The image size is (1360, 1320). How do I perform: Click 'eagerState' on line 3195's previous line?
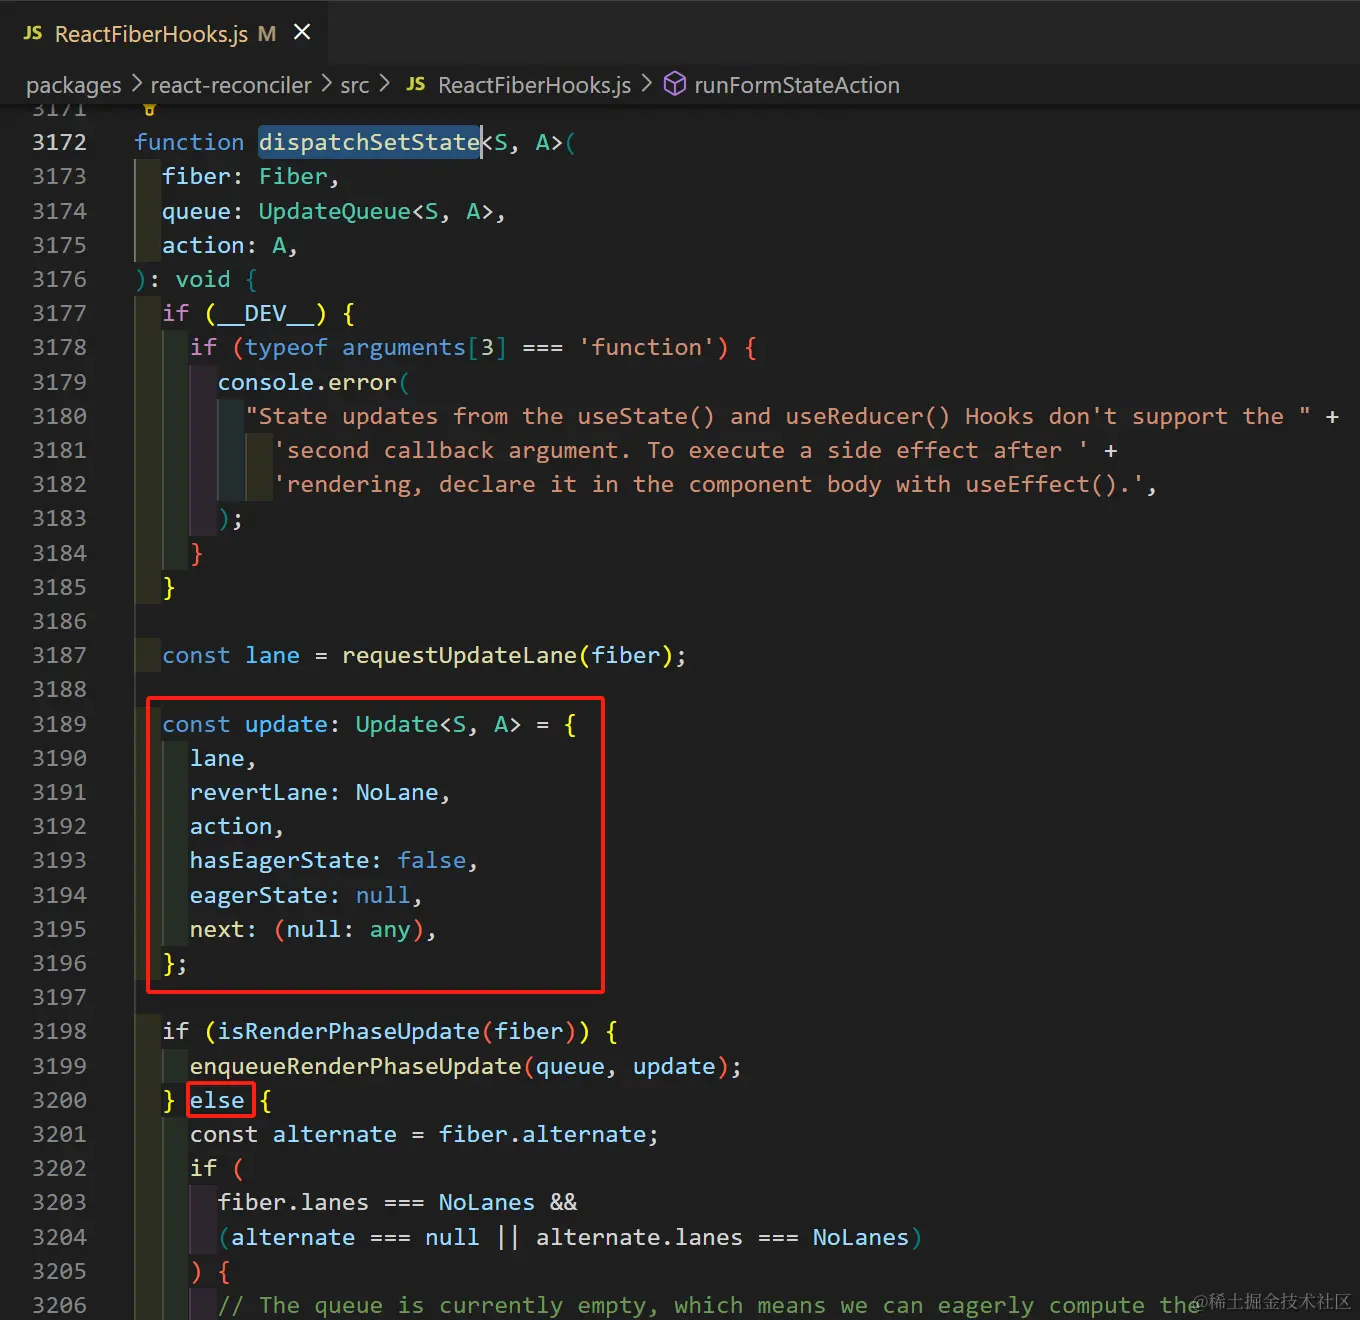coord(258,895)
